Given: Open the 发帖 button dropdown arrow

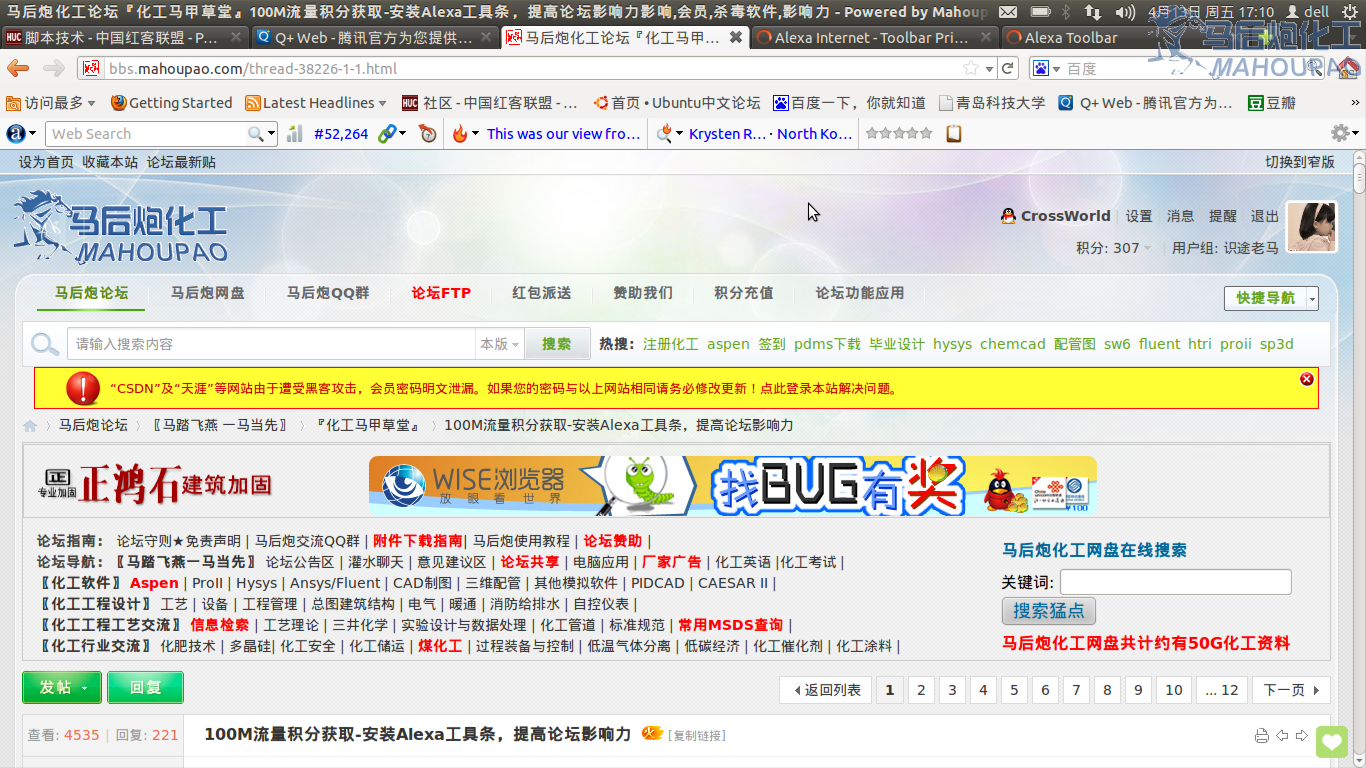Looking at the screenshot, I should pyautogui.click(x=85, y=688).
